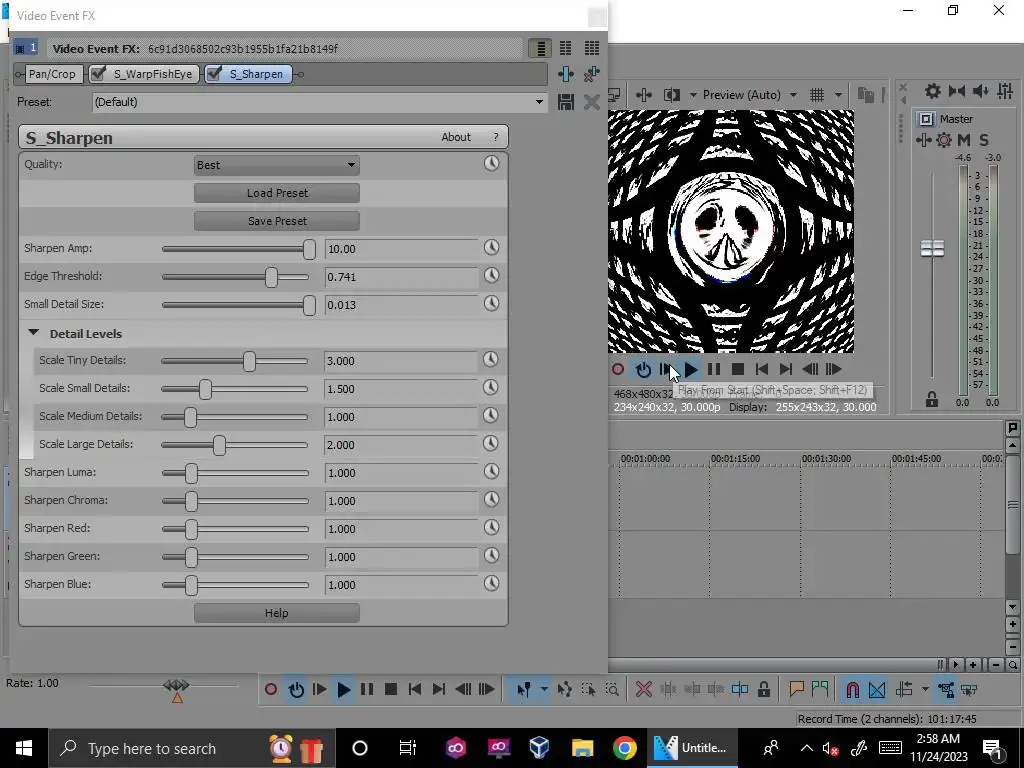Click Edge Threshold value field 0.741
This screenshot has width=1024, height=768.
(x=401, y=277)
